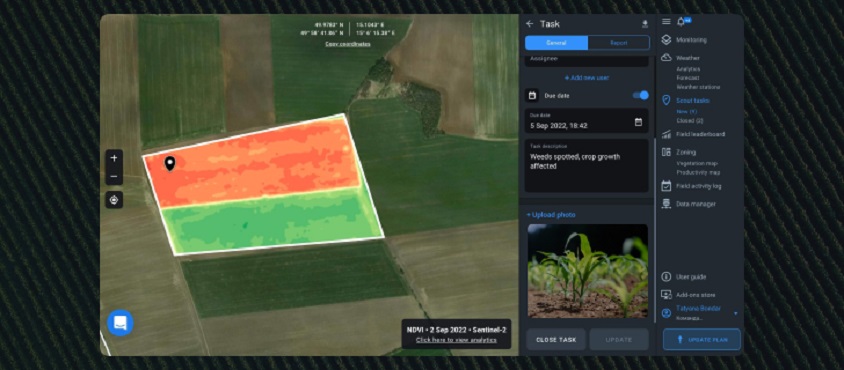Open Field leaderboard in the sidebar
Image resolution: width=844 pixels, height=370 pixels.
click(x=700, y=134)
